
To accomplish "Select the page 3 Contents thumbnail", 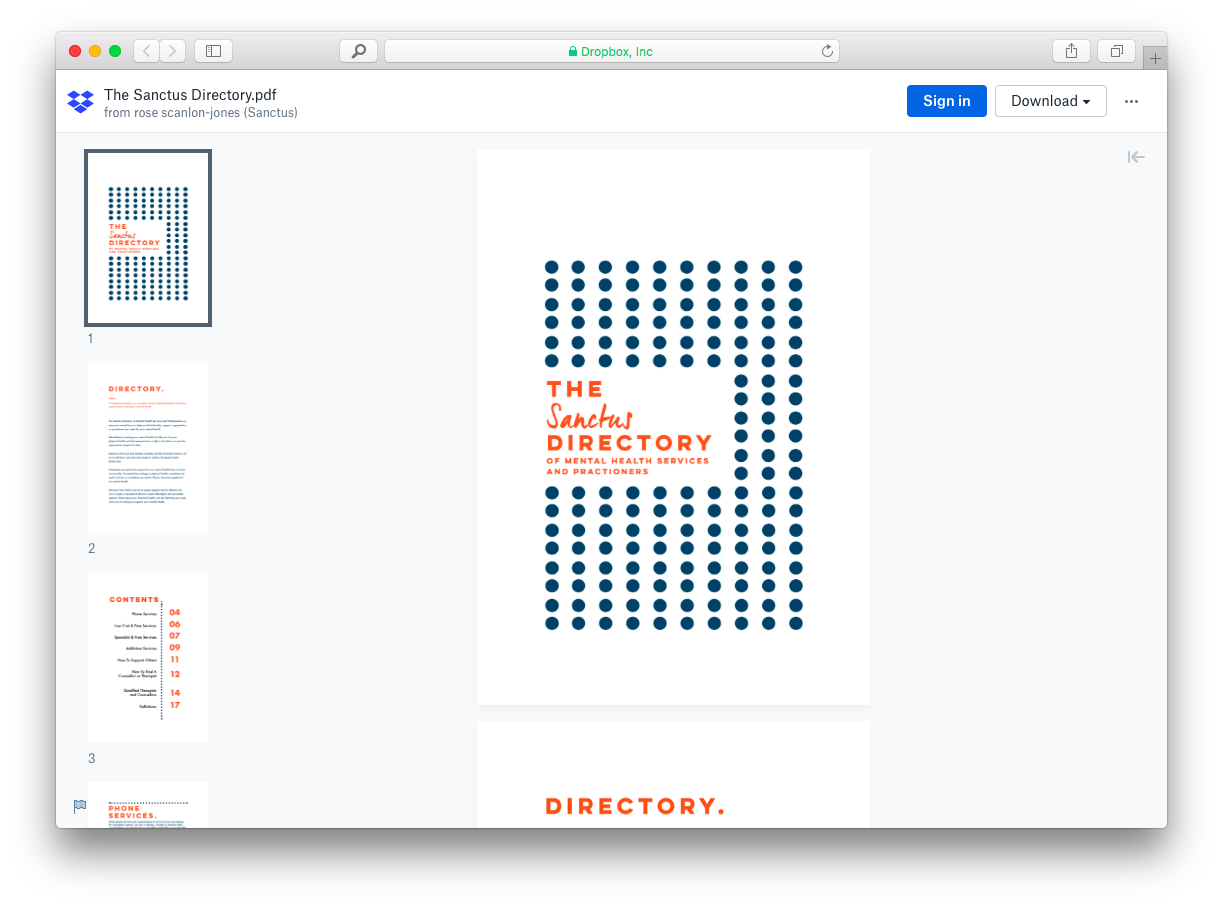I will [x=148, y=658].
